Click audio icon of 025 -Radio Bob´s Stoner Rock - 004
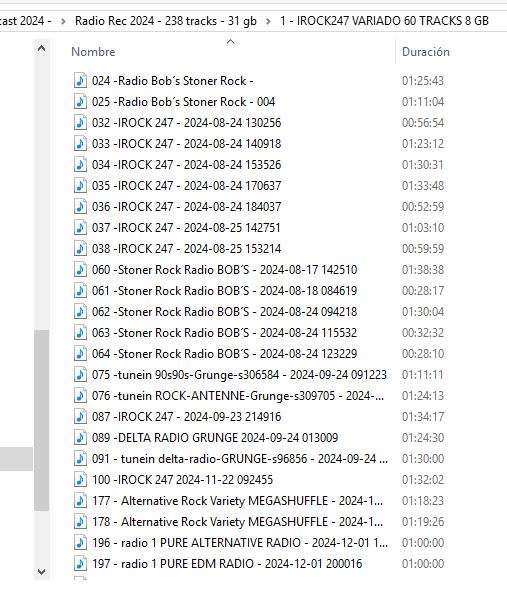Image resolution: width=507 pixels, height=600 pixels. (80, 102)
